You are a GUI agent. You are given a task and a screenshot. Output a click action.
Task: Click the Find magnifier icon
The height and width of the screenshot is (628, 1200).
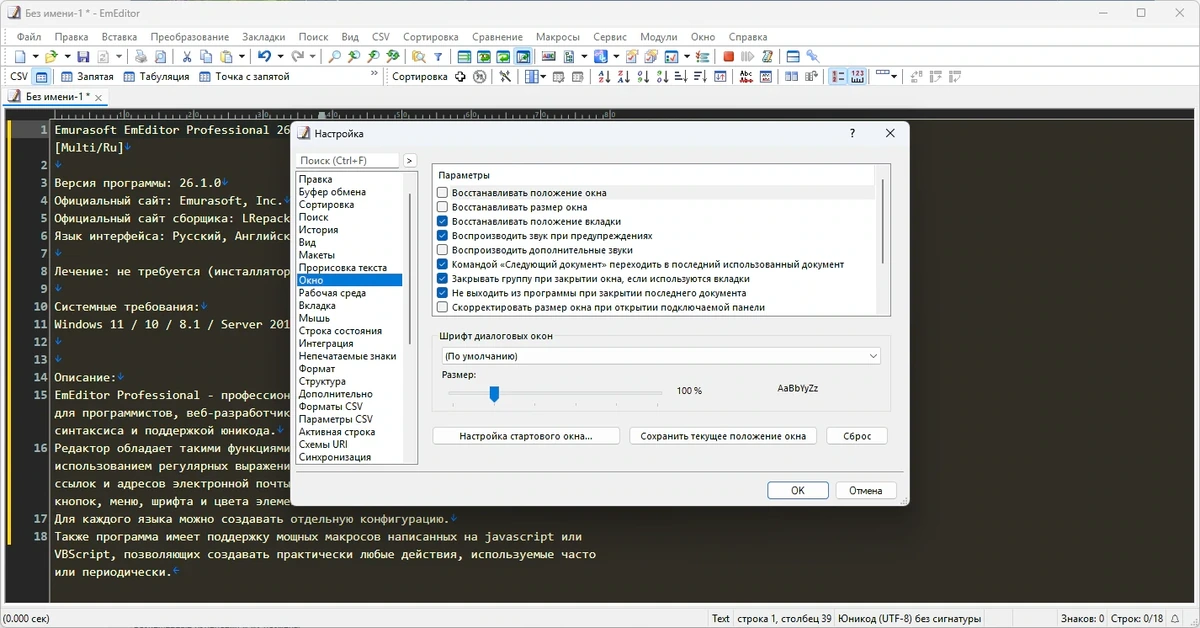click(334, 56)
